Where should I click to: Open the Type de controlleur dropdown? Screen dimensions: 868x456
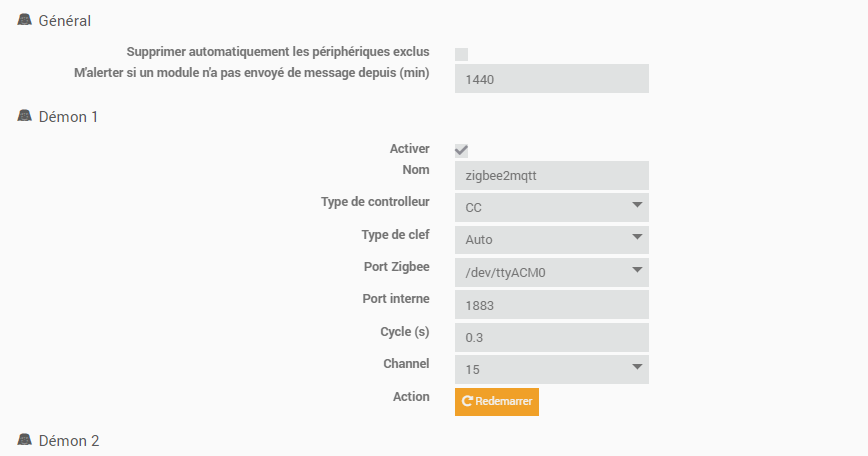(551, 207)
